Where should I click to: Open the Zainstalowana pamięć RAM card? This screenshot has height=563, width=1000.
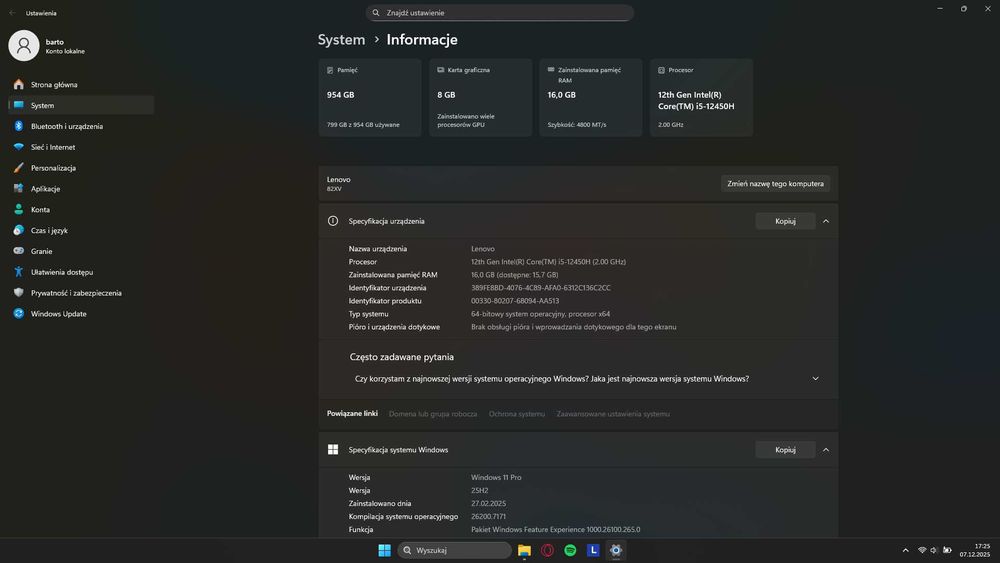tap(591, 98)
